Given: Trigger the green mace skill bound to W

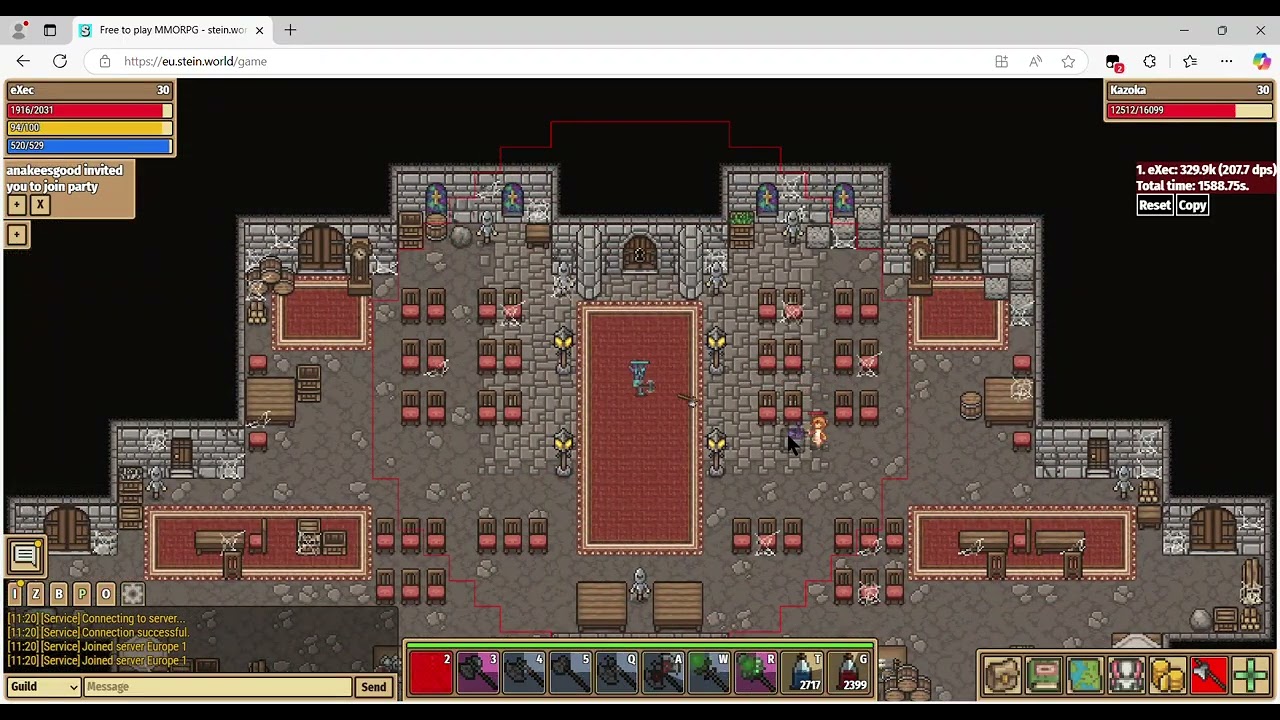Looking at the screenshot, I should point(708,671).
